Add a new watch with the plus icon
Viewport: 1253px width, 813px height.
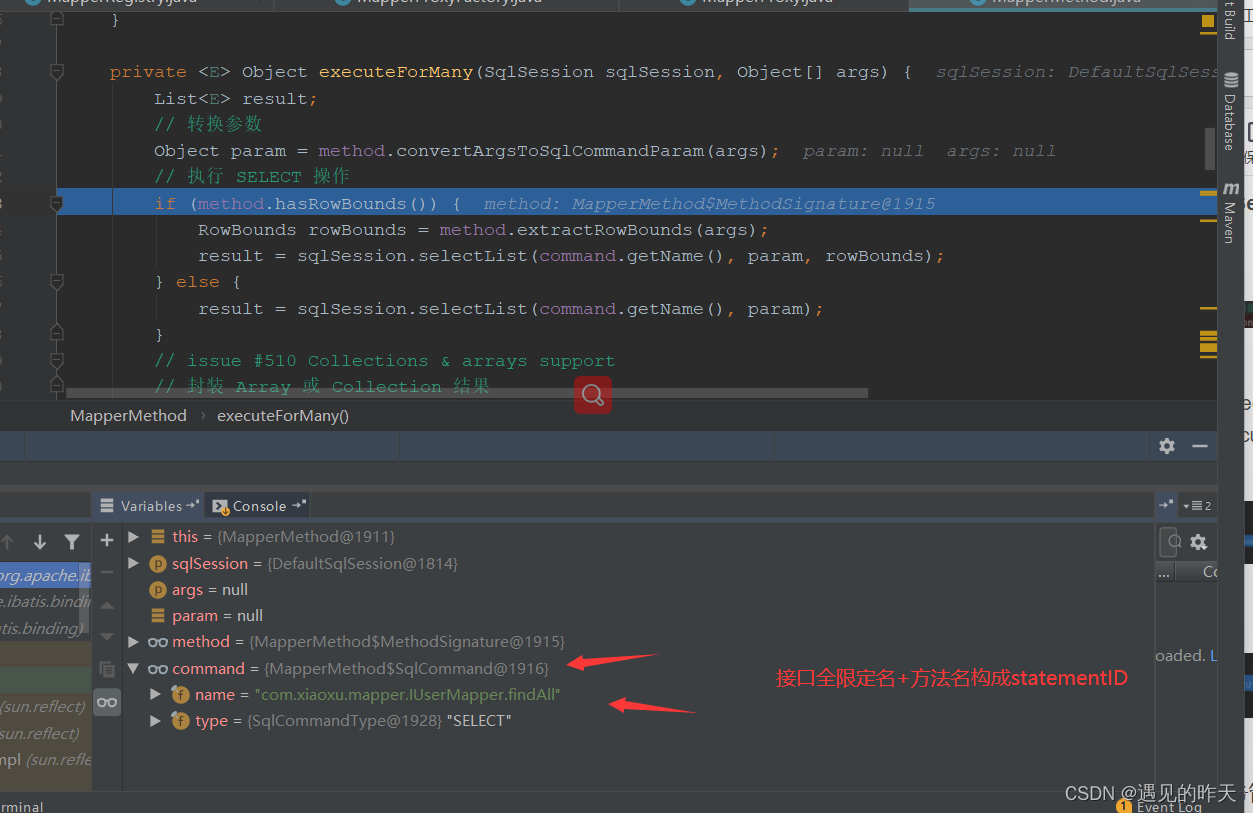[x=107, y=540]
